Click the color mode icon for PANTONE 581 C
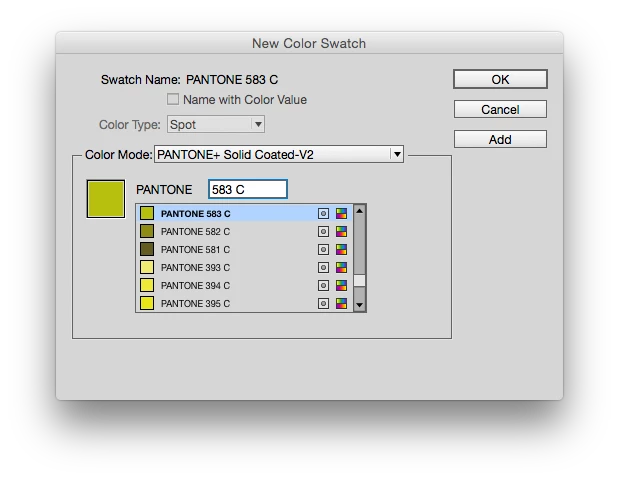The image size is (619, 480). point(341,249)
